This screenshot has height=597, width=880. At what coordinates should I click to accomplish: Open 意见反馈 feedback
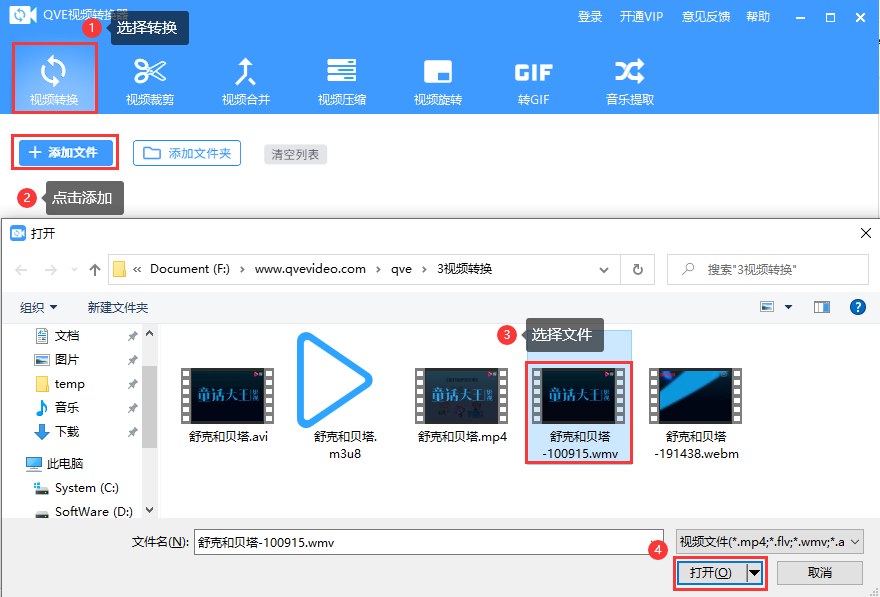pyautogui.click(x=705, y=17)
